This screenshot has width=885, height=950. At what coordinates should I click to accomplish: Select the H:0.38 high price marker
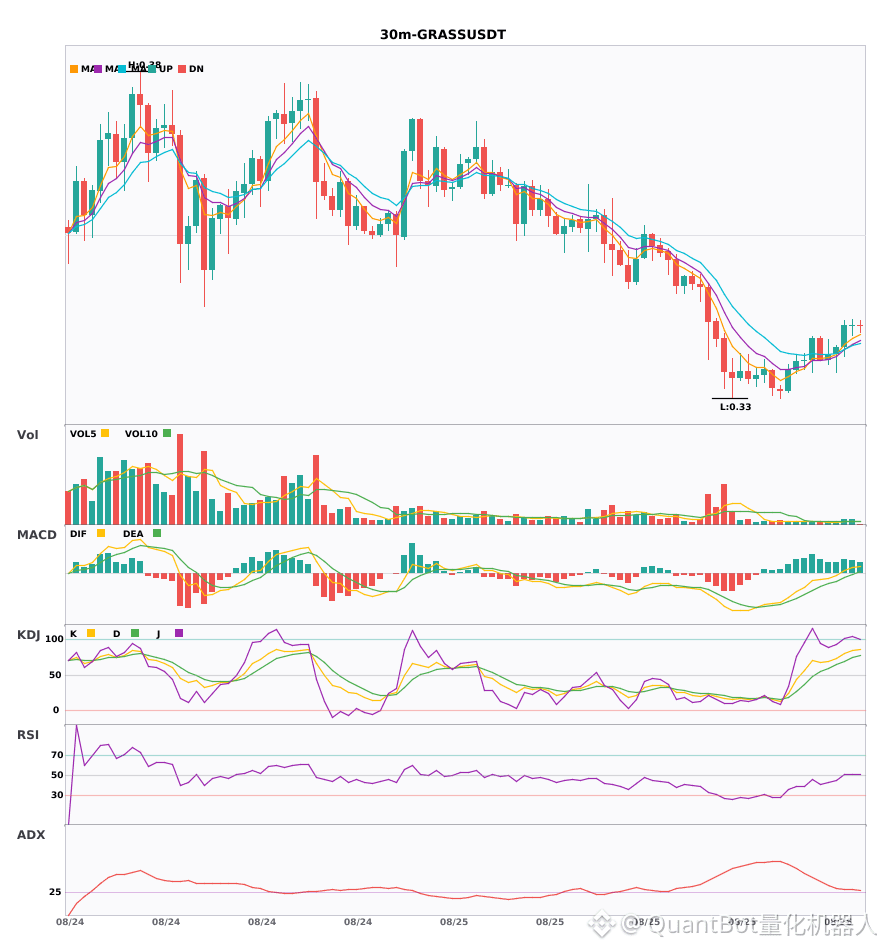[x=145, y=65]
